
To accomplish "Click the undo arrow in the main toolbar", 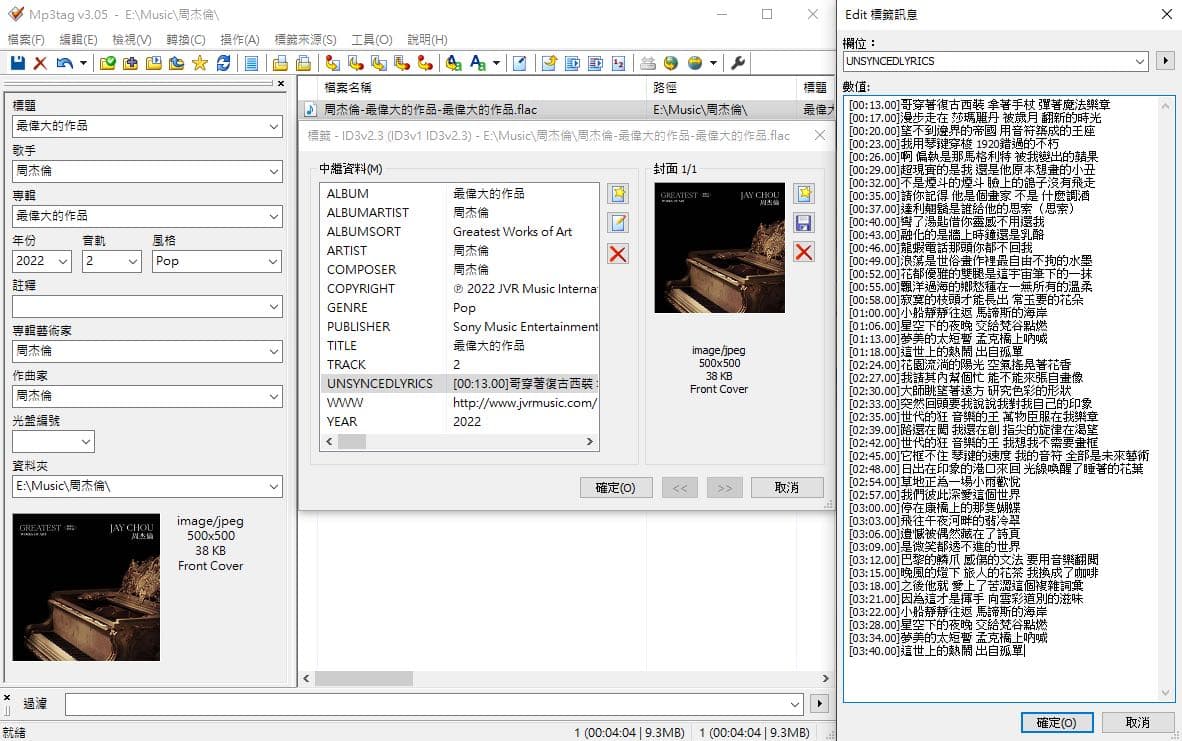I will pos(64,63).
